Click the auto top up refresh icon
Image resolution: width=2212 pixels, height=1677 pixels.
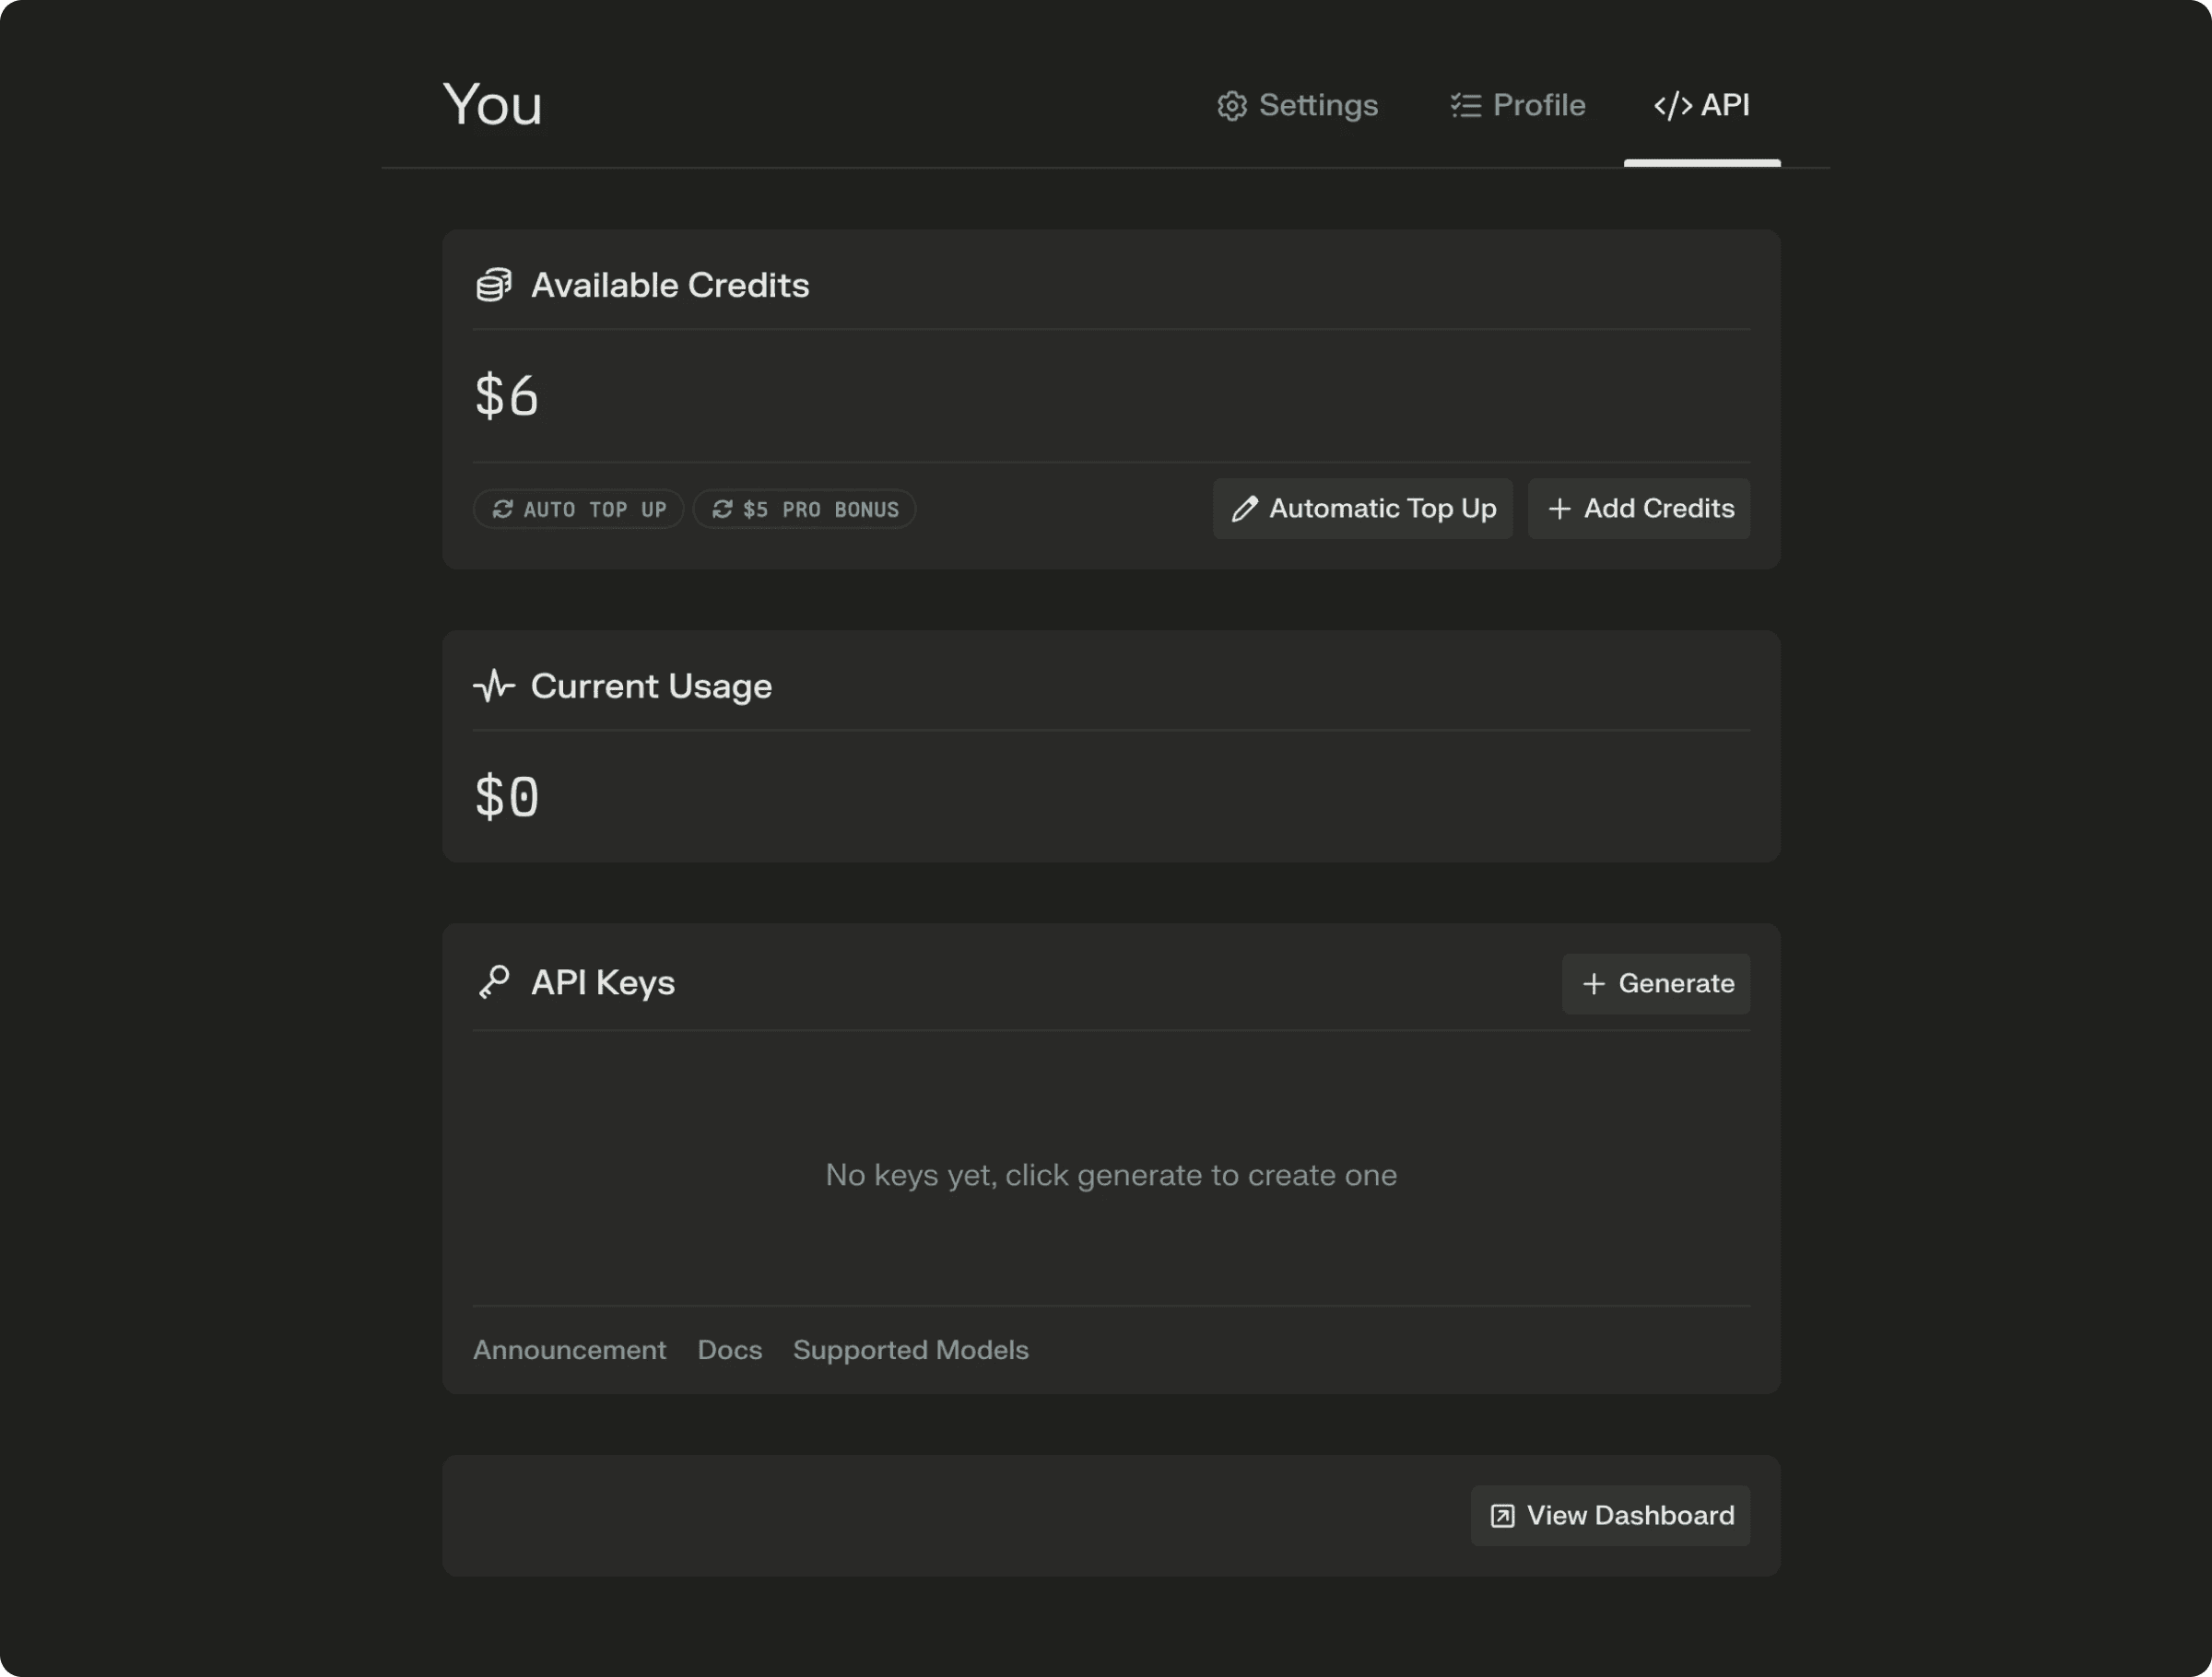coord(502,509)
